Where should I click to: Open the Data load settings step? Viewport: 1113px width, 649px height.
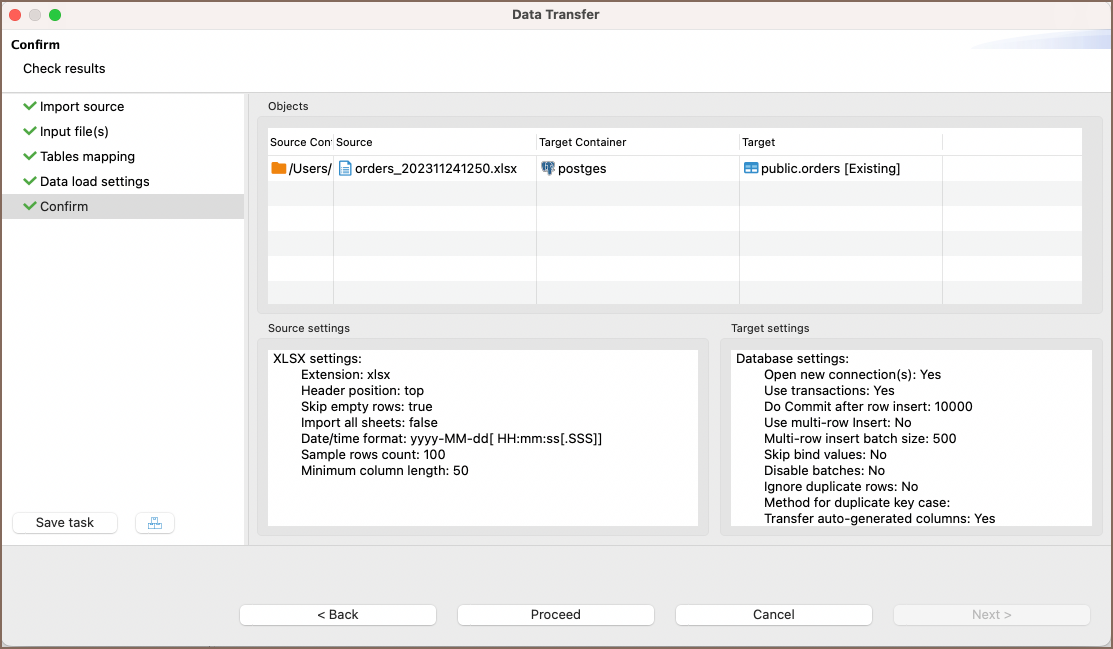pos(94,181)
